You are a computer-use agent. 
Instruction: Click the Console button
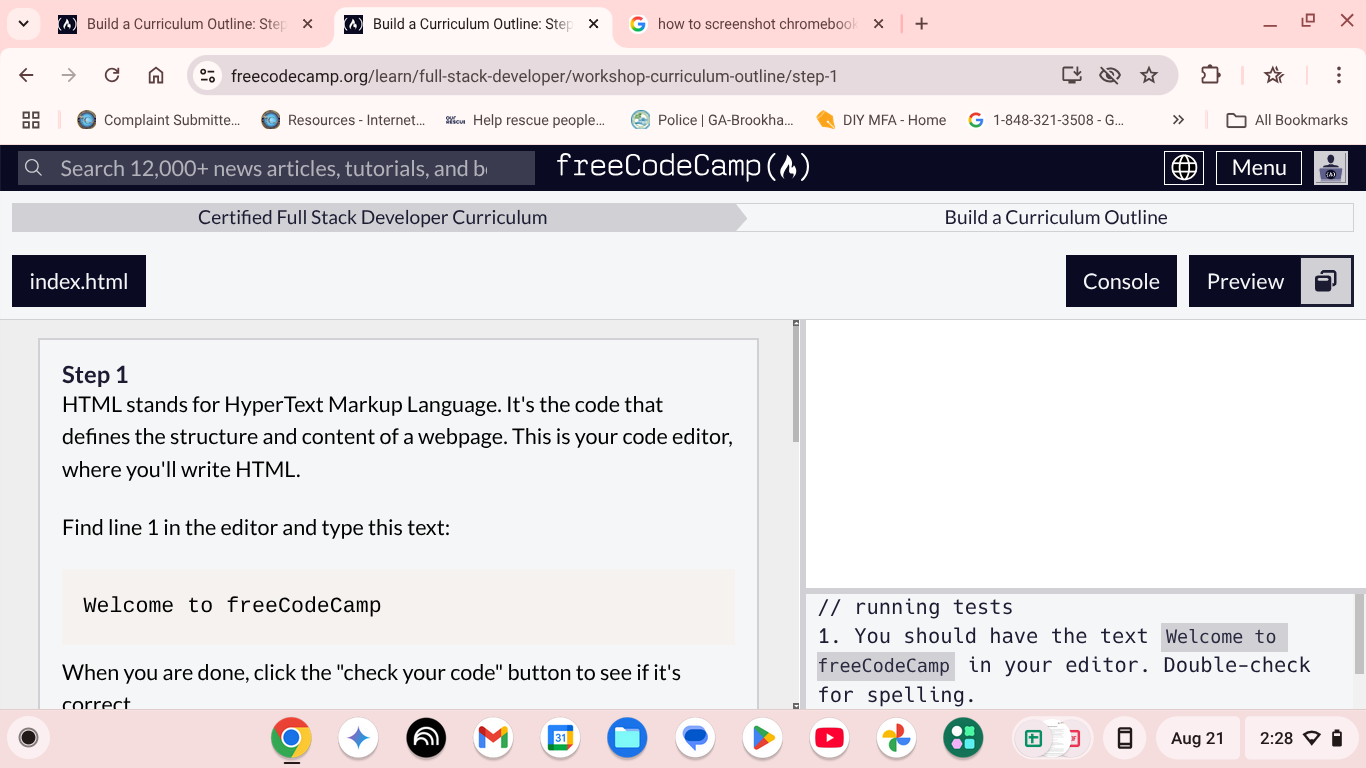tap(1121, 281)
